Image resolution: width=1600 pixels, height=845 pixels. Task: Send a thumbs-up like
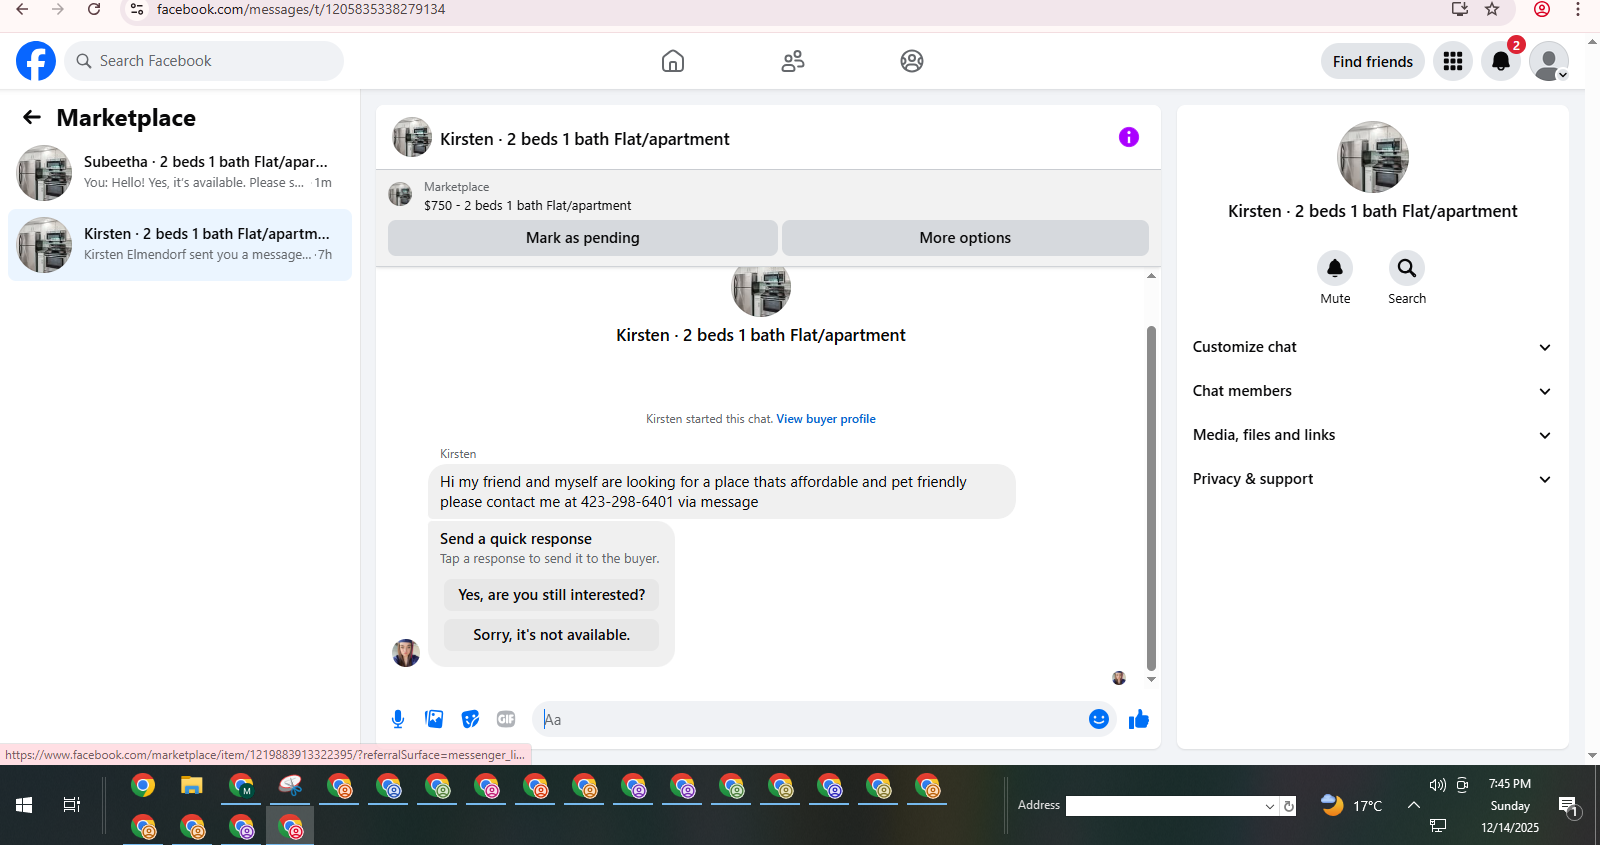1139,719
